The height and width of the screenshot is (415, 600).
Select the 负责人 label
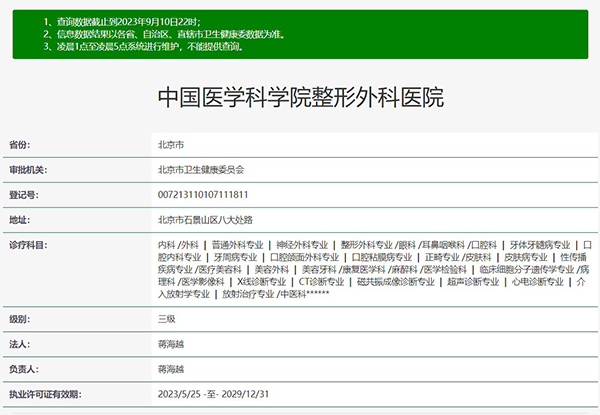pyautogui.click(x=24, y=369)
